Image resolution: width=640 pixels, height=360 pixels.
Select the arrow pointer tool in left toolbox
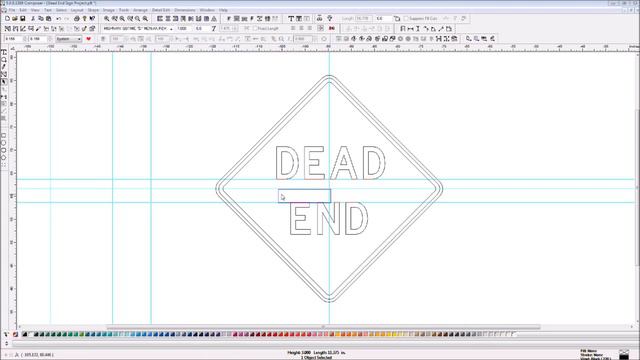pos(4,82)
